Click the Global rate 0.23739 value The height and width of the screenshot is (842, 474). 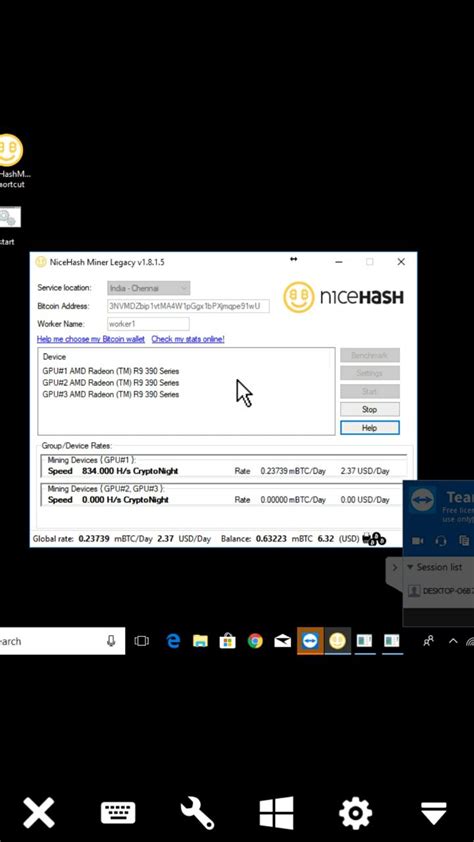(x=96, y=539)
